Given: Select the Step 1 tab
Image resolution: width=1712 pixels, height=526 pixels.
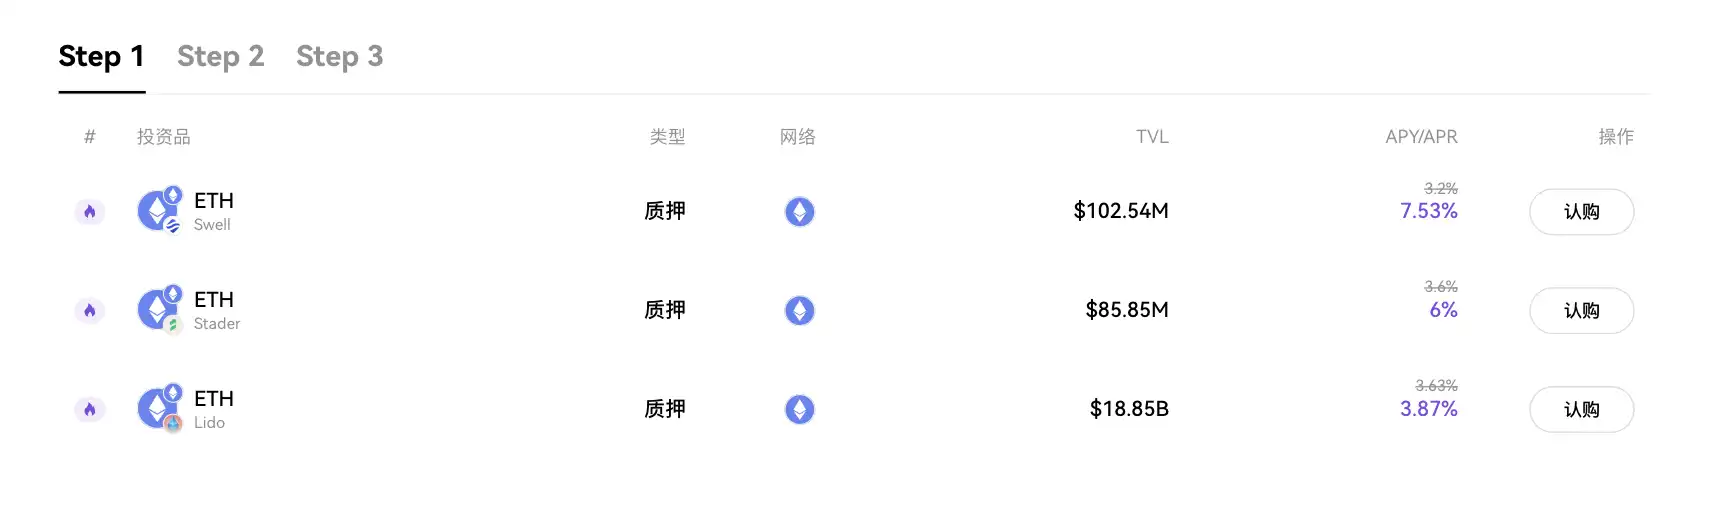Looking at the screenshot, I should tap(102, 56).
